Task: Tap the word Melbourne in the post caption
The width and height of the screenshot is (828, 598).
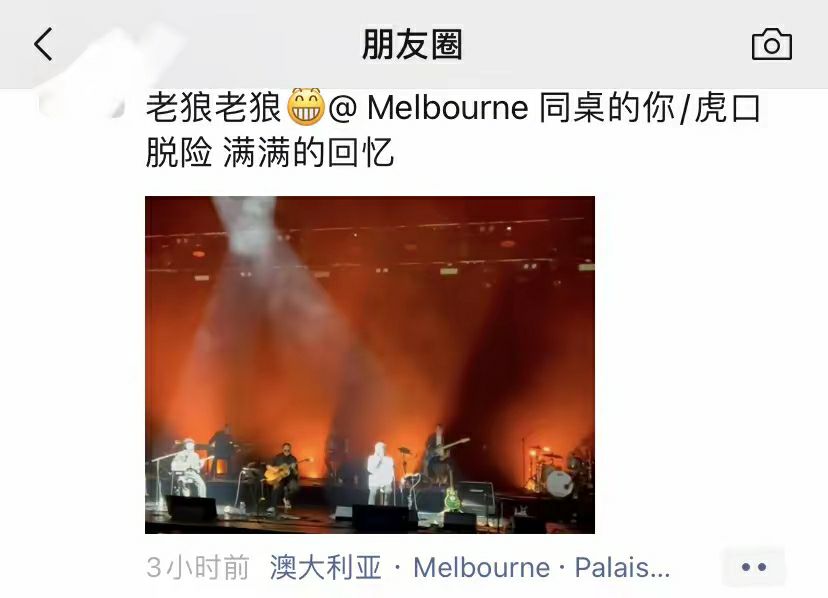Action: click(447, 108)
